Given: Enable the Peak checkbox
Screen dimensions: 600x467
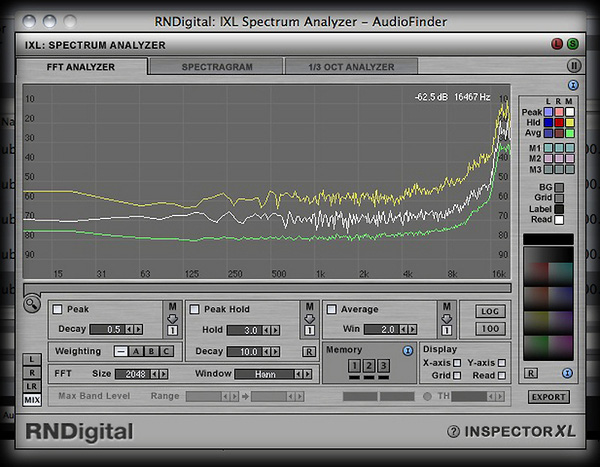Looking at the screenshot, I should (57, 309).
